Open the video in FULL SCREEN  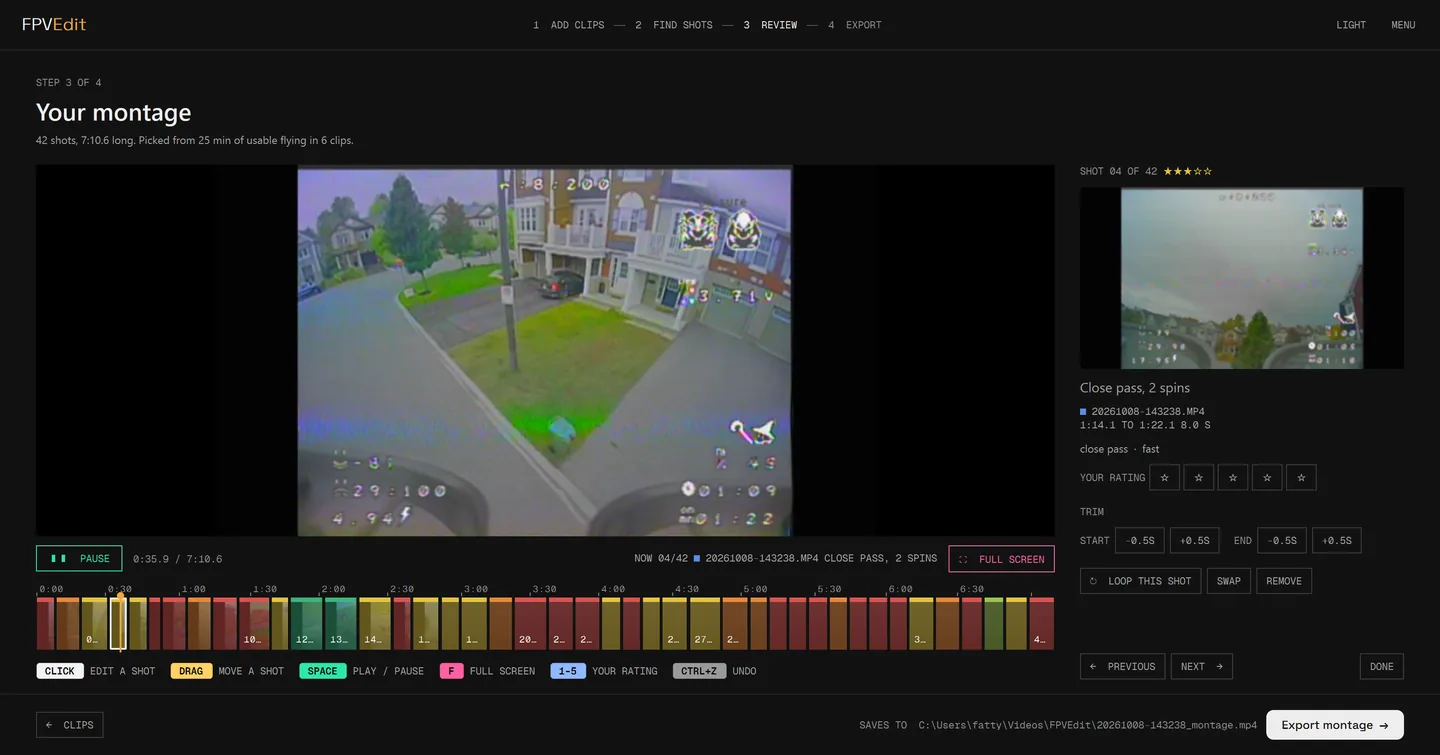[x=1002, y=559]
